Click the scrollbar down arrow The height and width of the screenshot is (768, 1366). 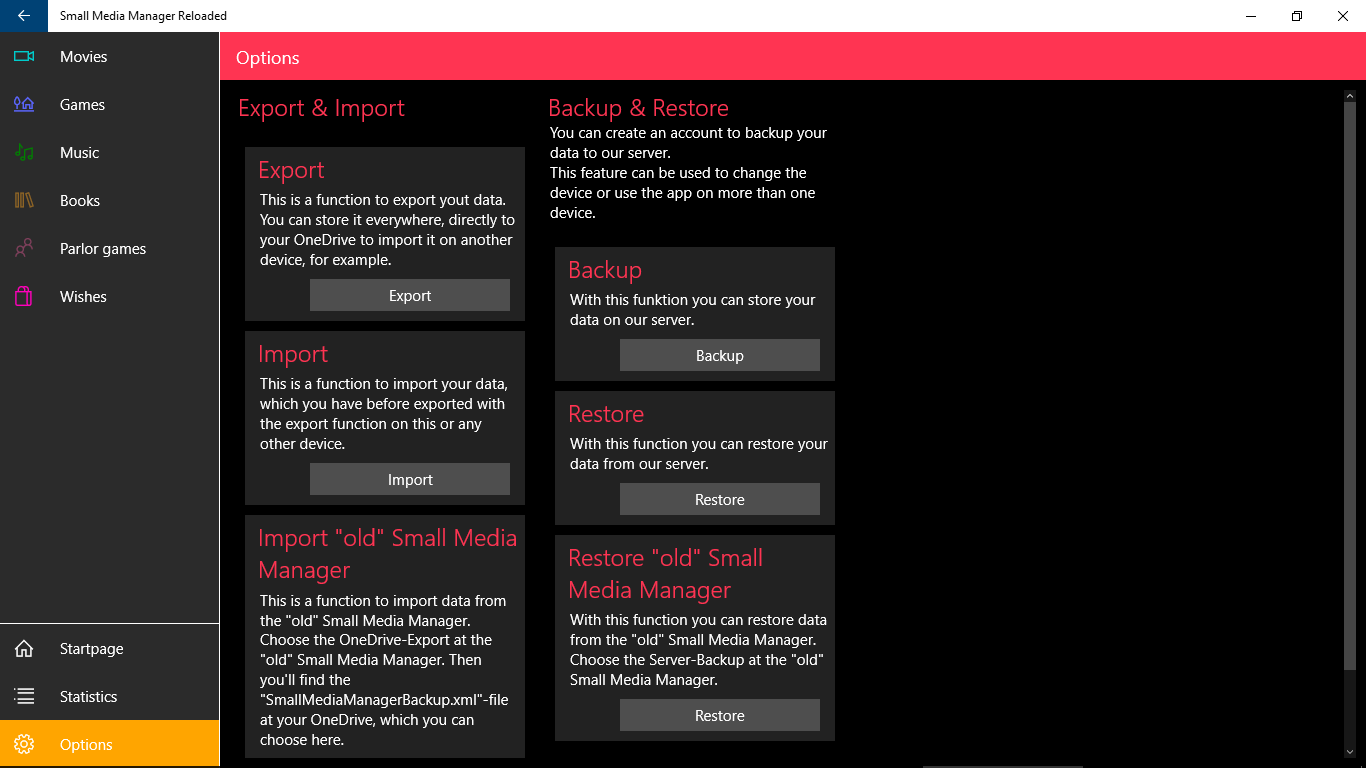coord(1349,751)
